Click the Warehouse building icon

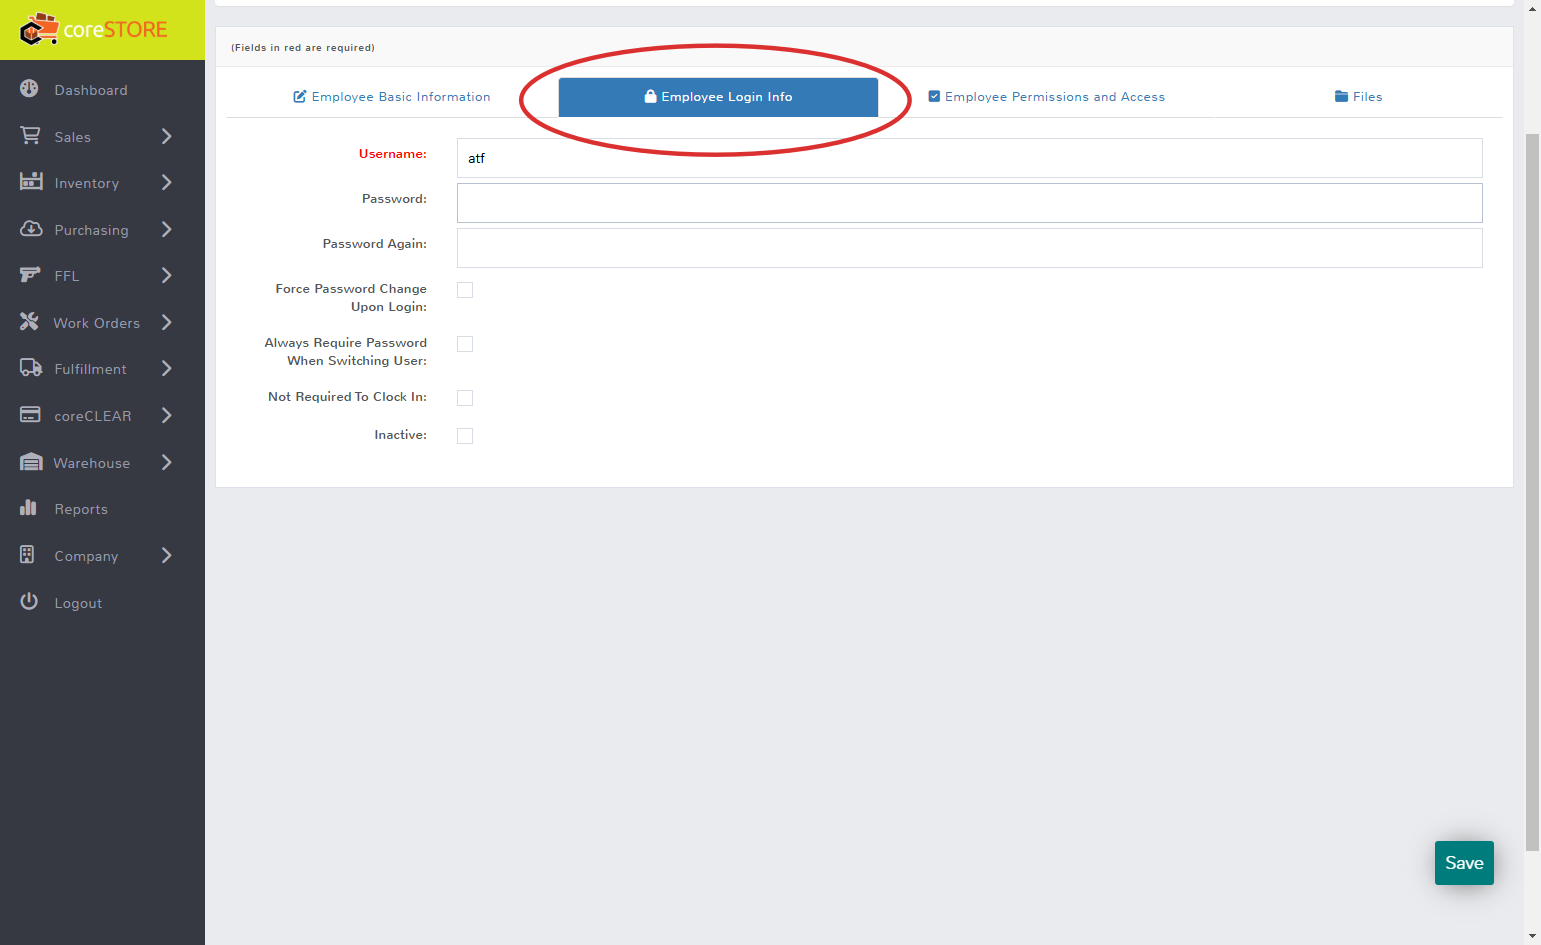click(x=31, y=462)
